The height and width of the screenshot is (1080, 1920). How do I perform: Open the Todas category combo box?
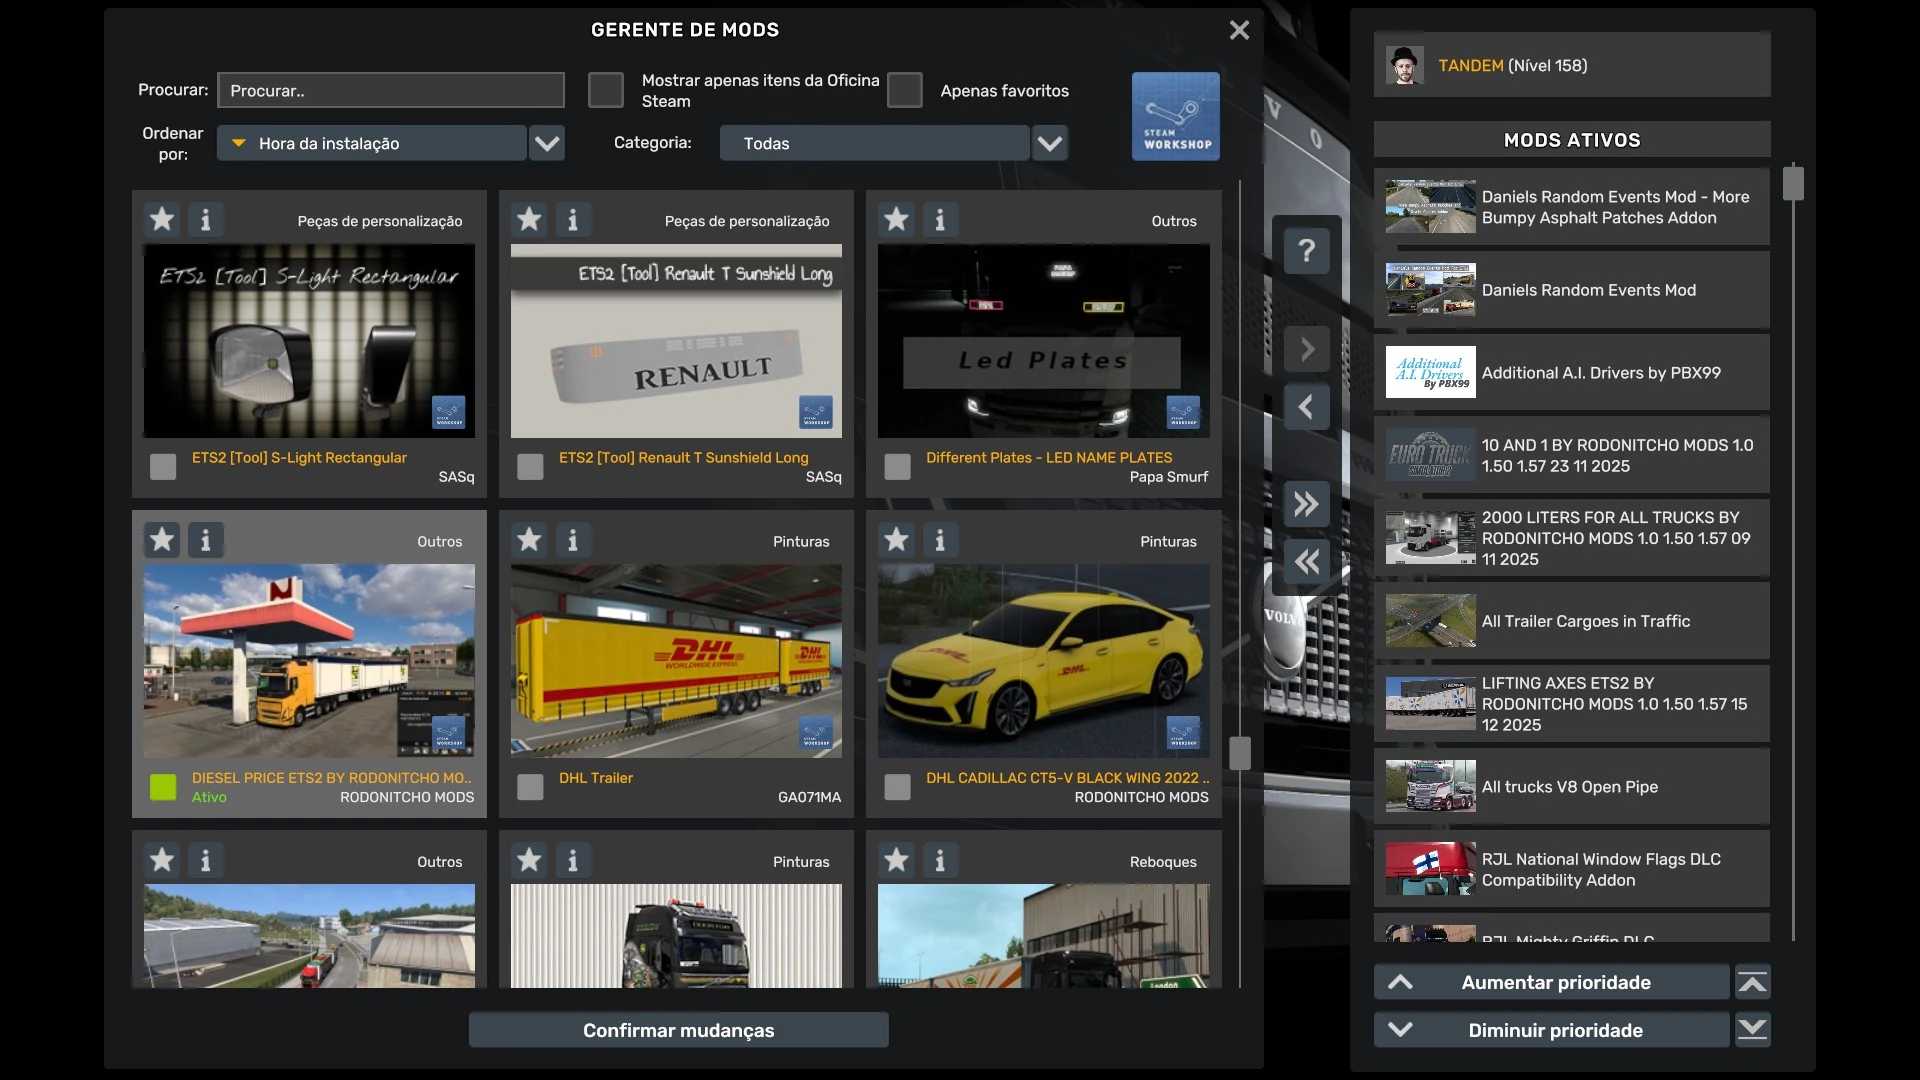click(x=873, y=143)
